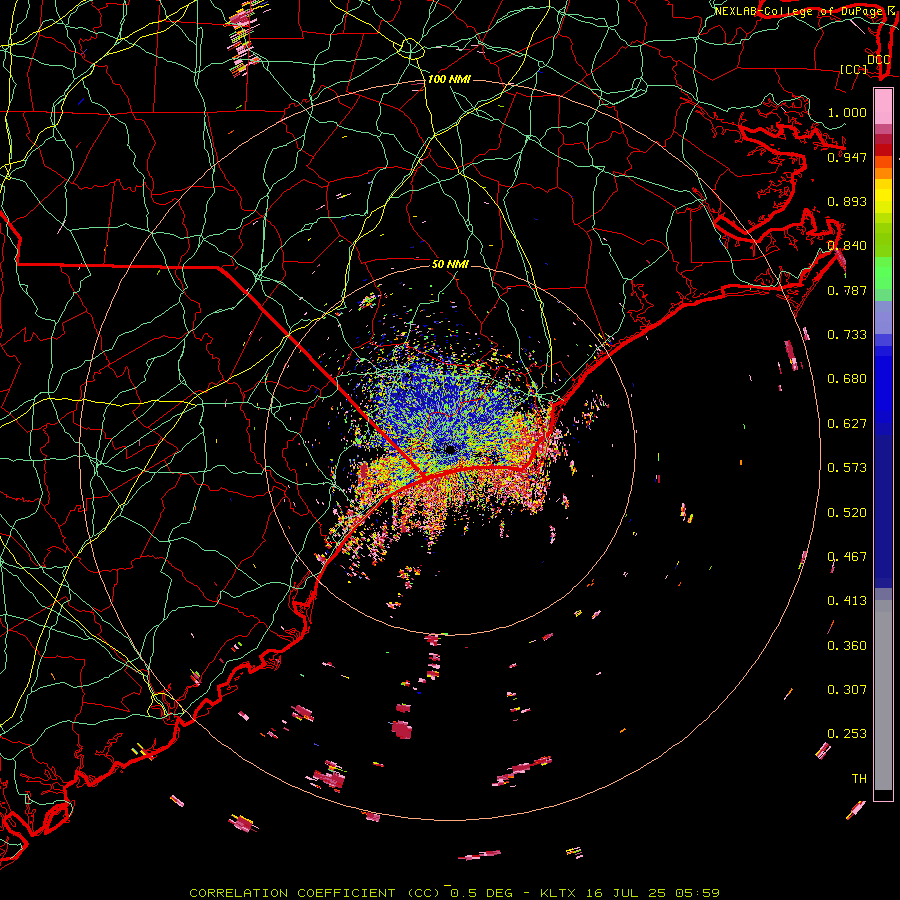Click the Correlation Coefficient caption at bottom
Viewport: 900px width, 900px height.
tap(454, 893)
